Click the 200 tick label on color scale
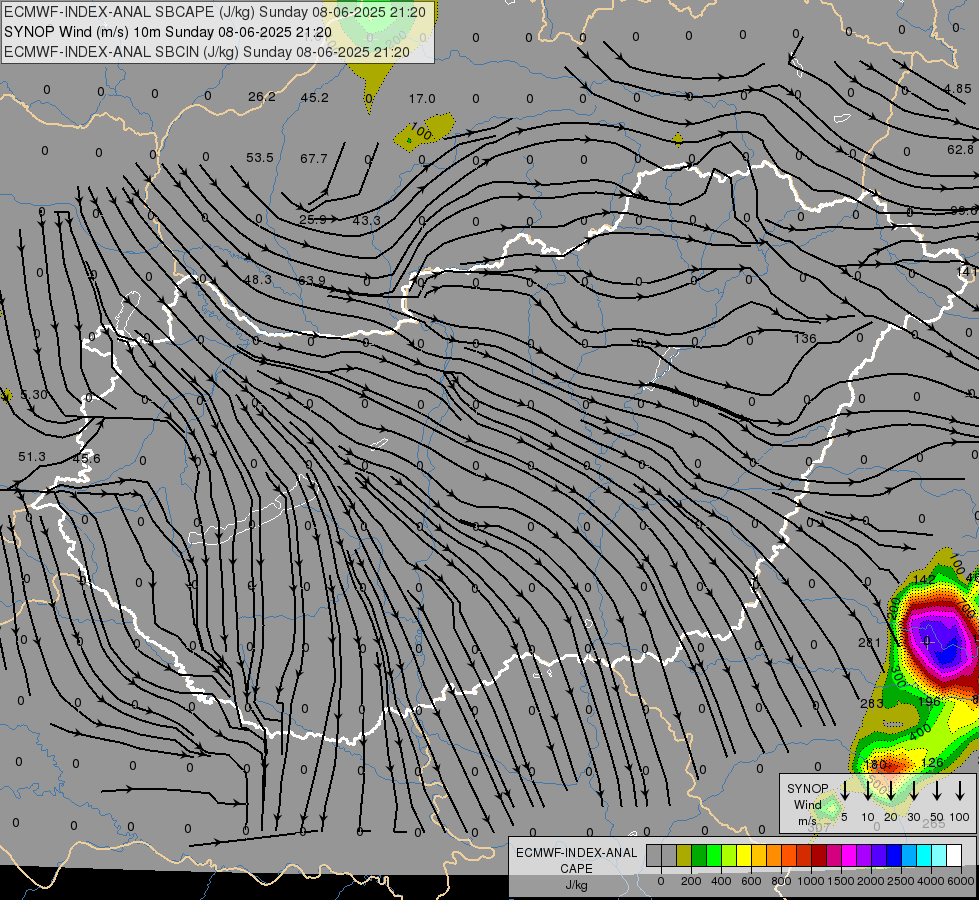The width and height of the screenshot is (979, 900). (x=691, y=881)
